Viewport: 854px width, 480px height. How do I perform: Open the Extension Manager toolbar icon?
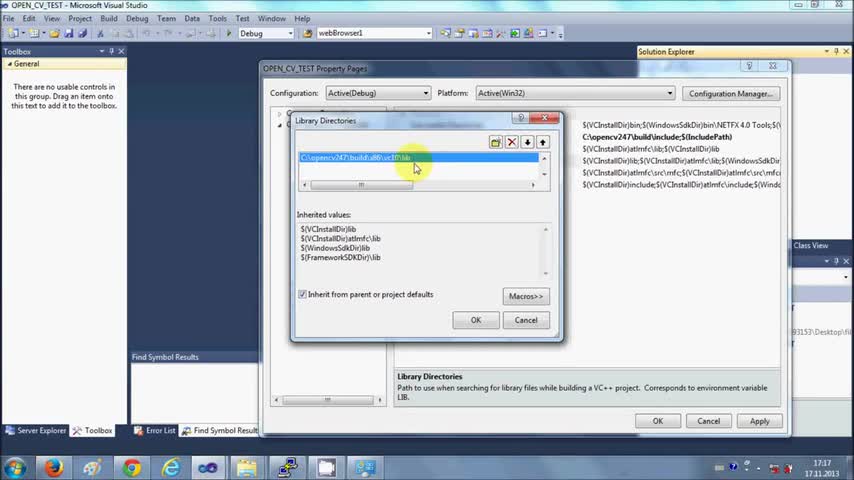click(x=528, y=33)
